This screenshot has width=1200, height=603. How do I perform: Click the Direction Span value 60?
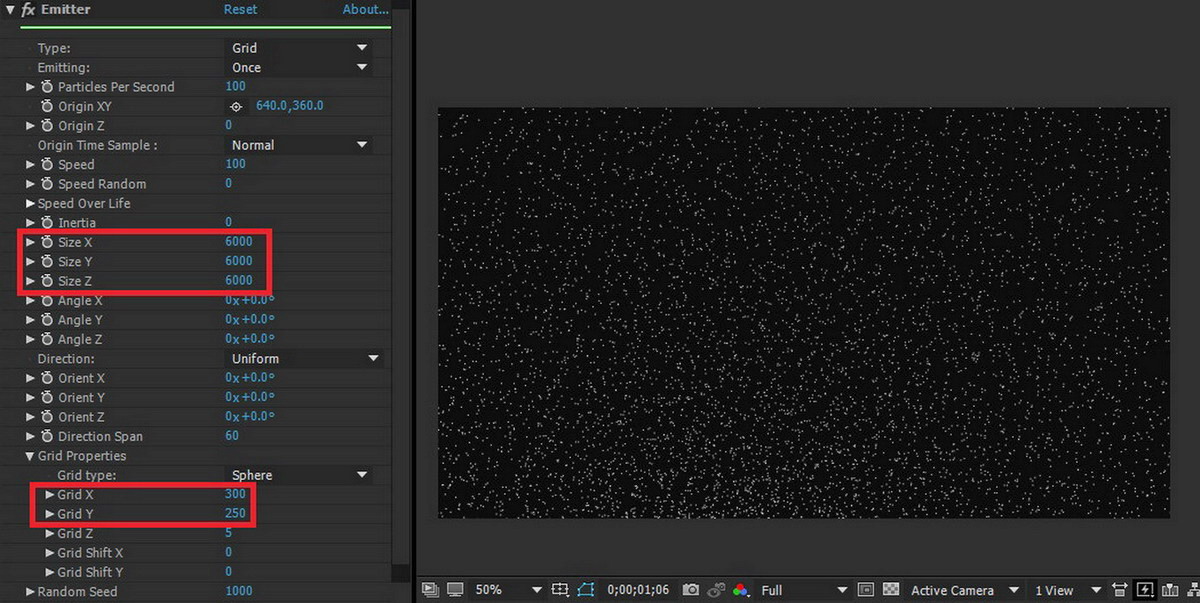coord(232,437)
